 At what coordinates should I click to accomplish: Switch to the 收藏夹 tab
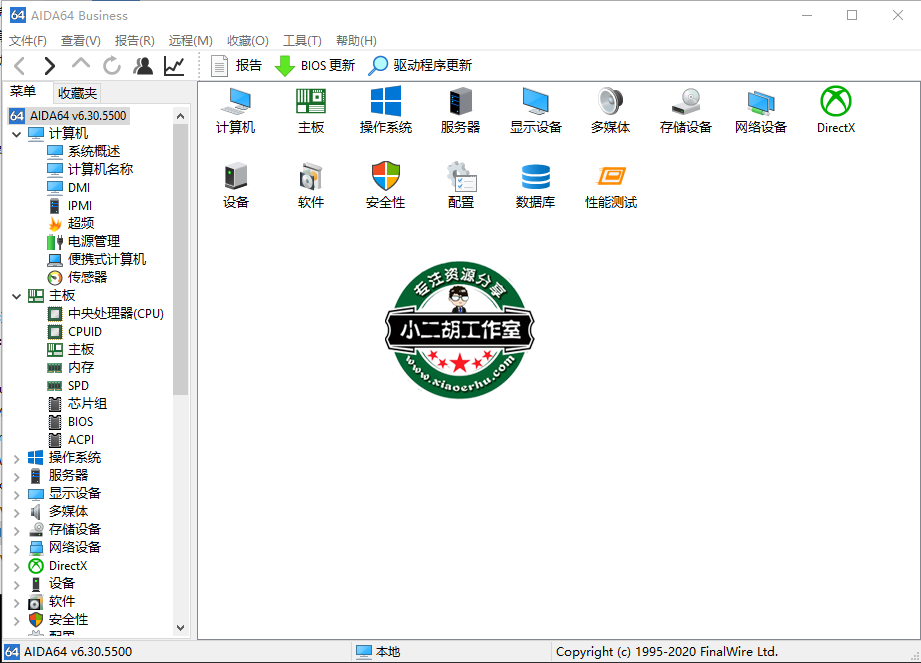[77, 93]
